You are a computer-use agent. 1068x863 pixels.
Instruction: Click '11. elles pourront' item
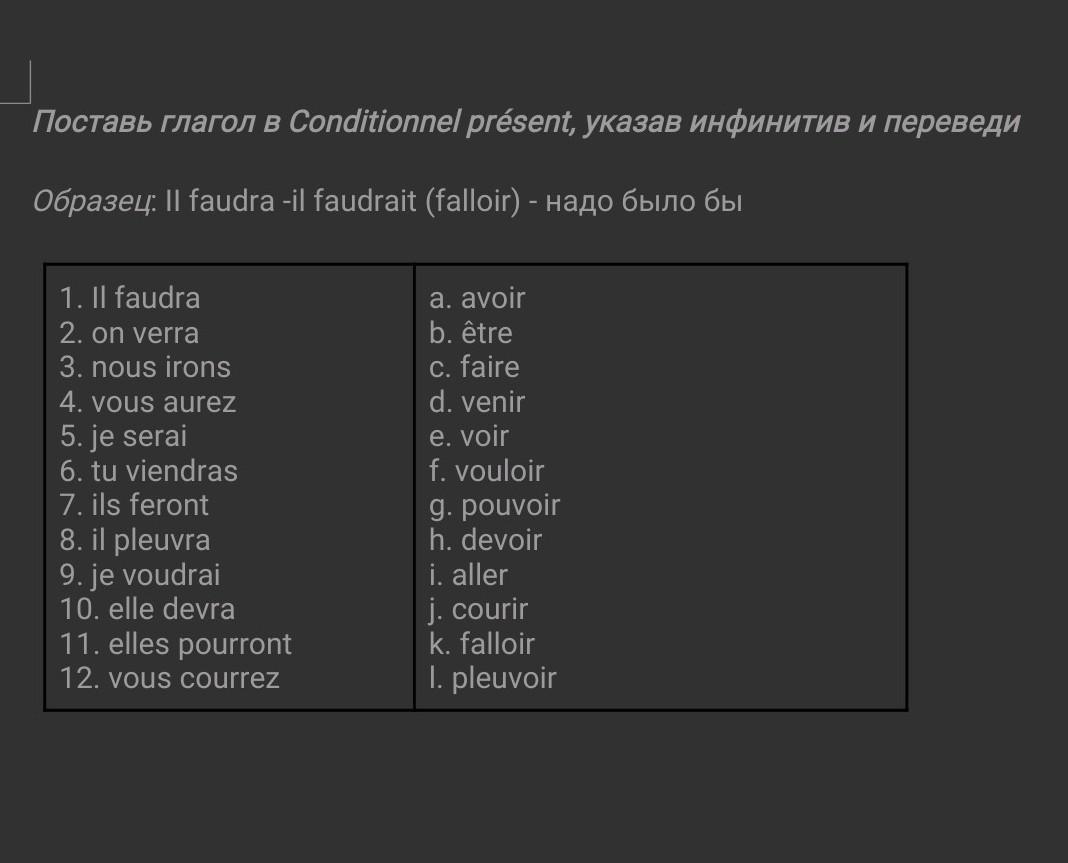coord(175,644)
